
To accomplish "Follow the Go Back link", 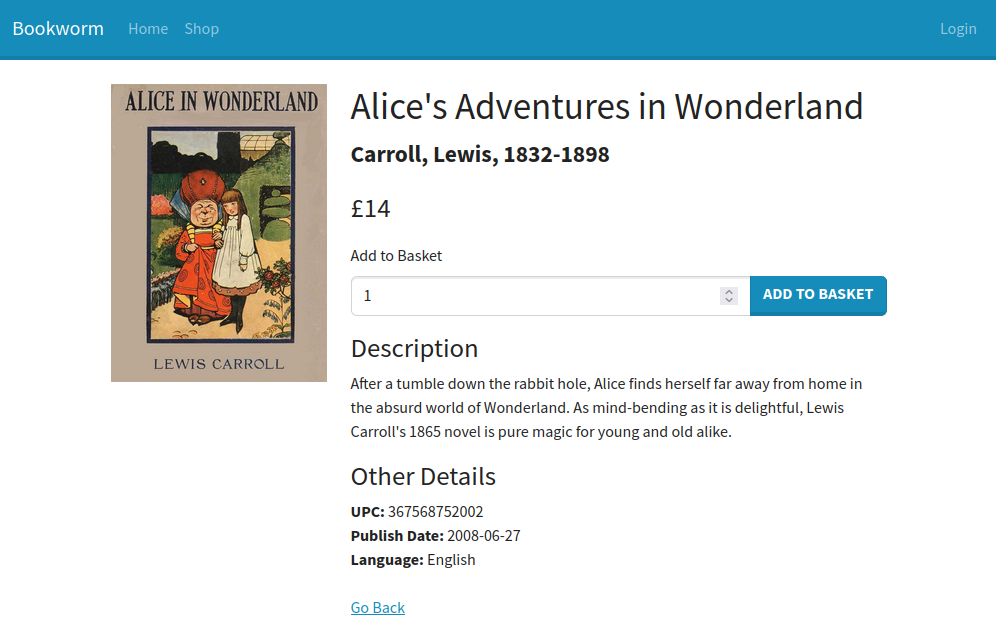I will [x=377, y=608].
